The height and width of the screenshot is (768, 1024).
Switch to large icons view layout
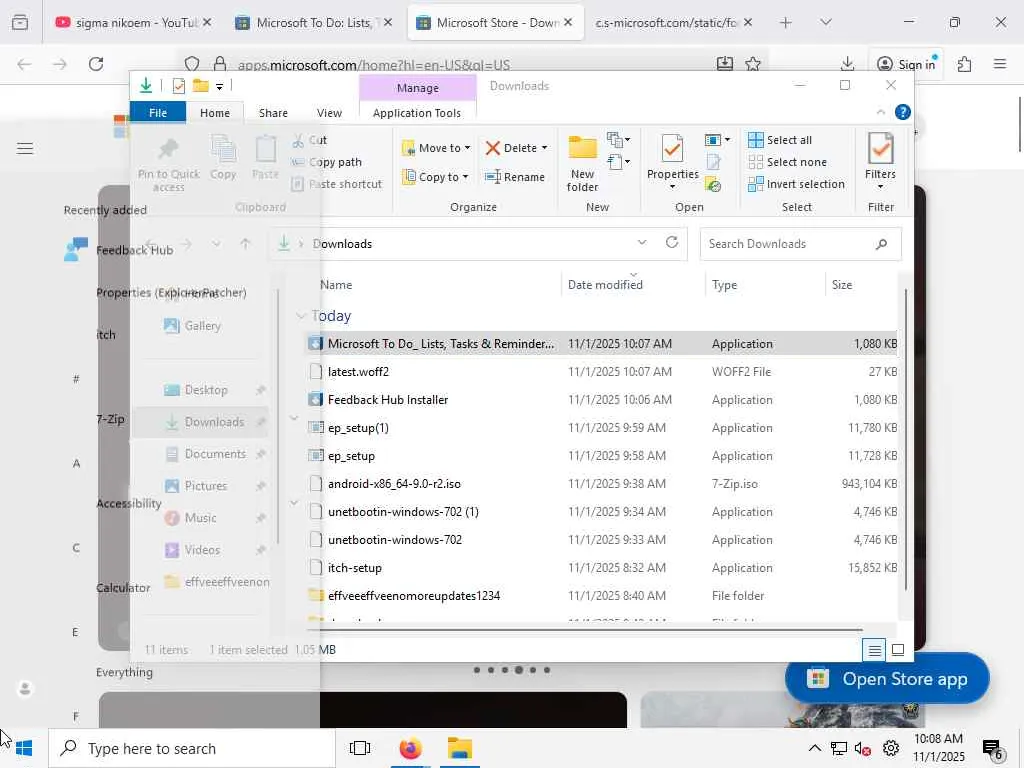tap(898, 650)
